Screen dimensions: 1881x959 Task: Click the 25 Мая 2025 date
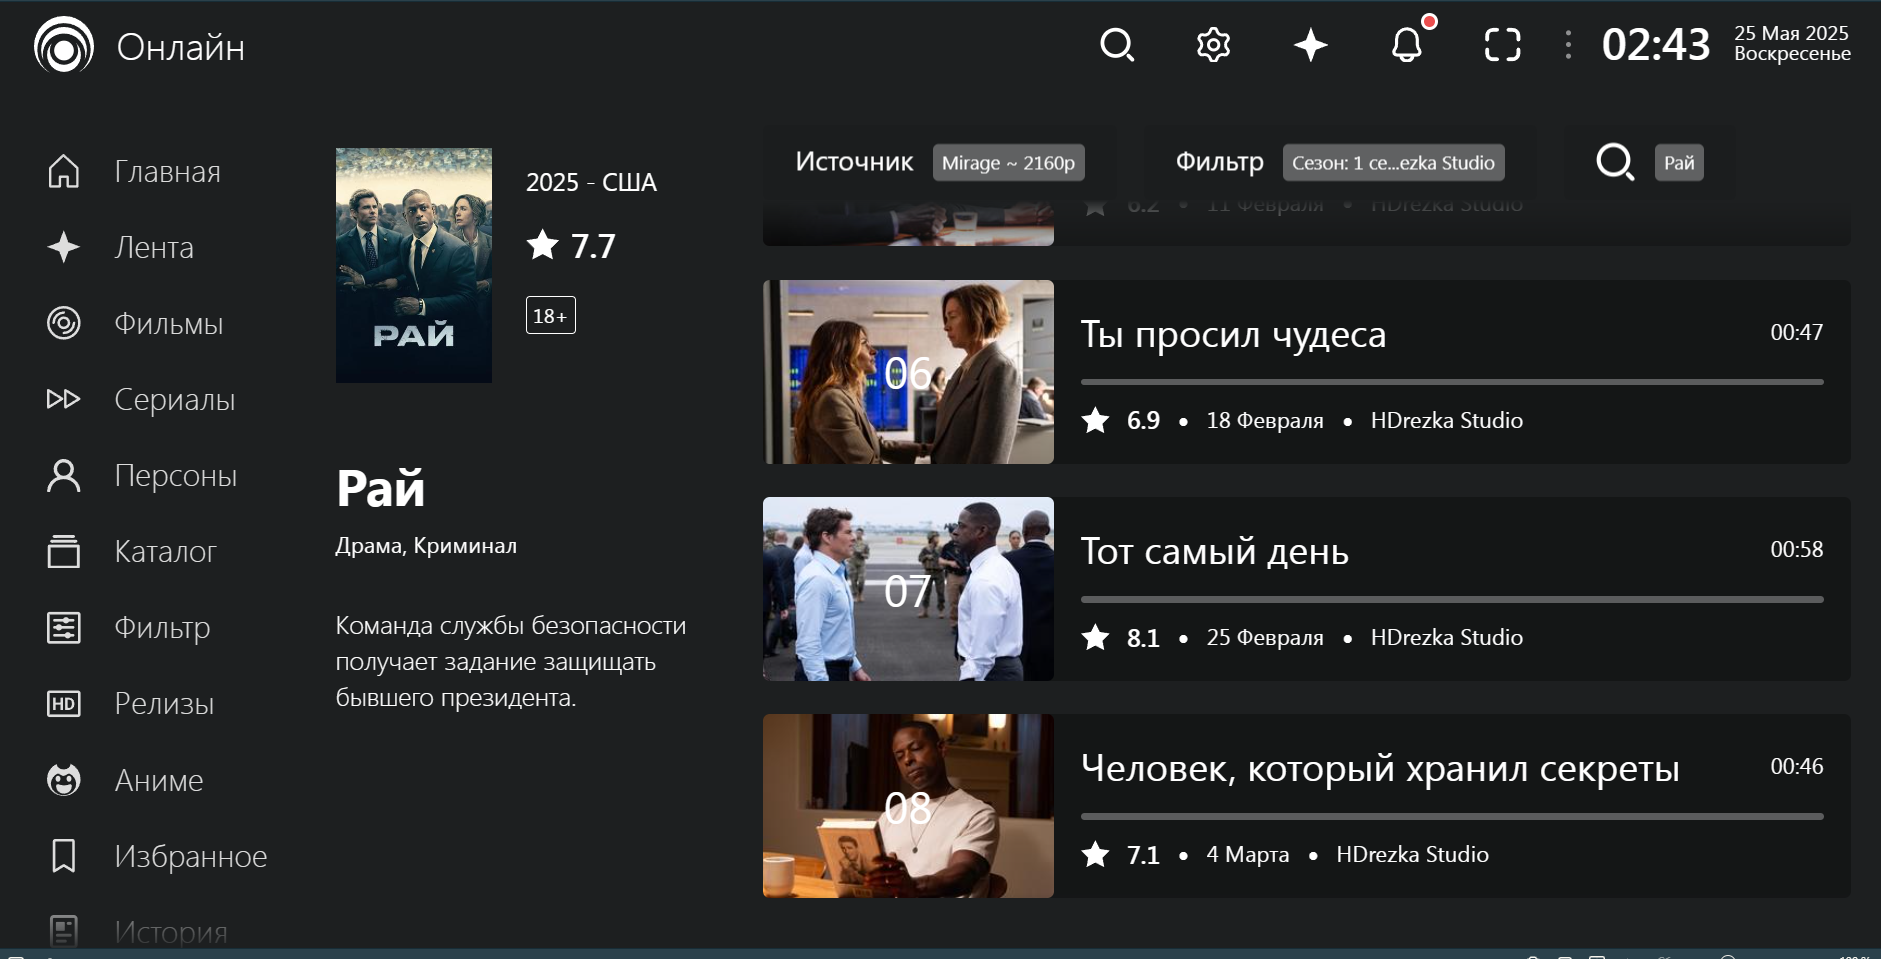coord(1791,33)
